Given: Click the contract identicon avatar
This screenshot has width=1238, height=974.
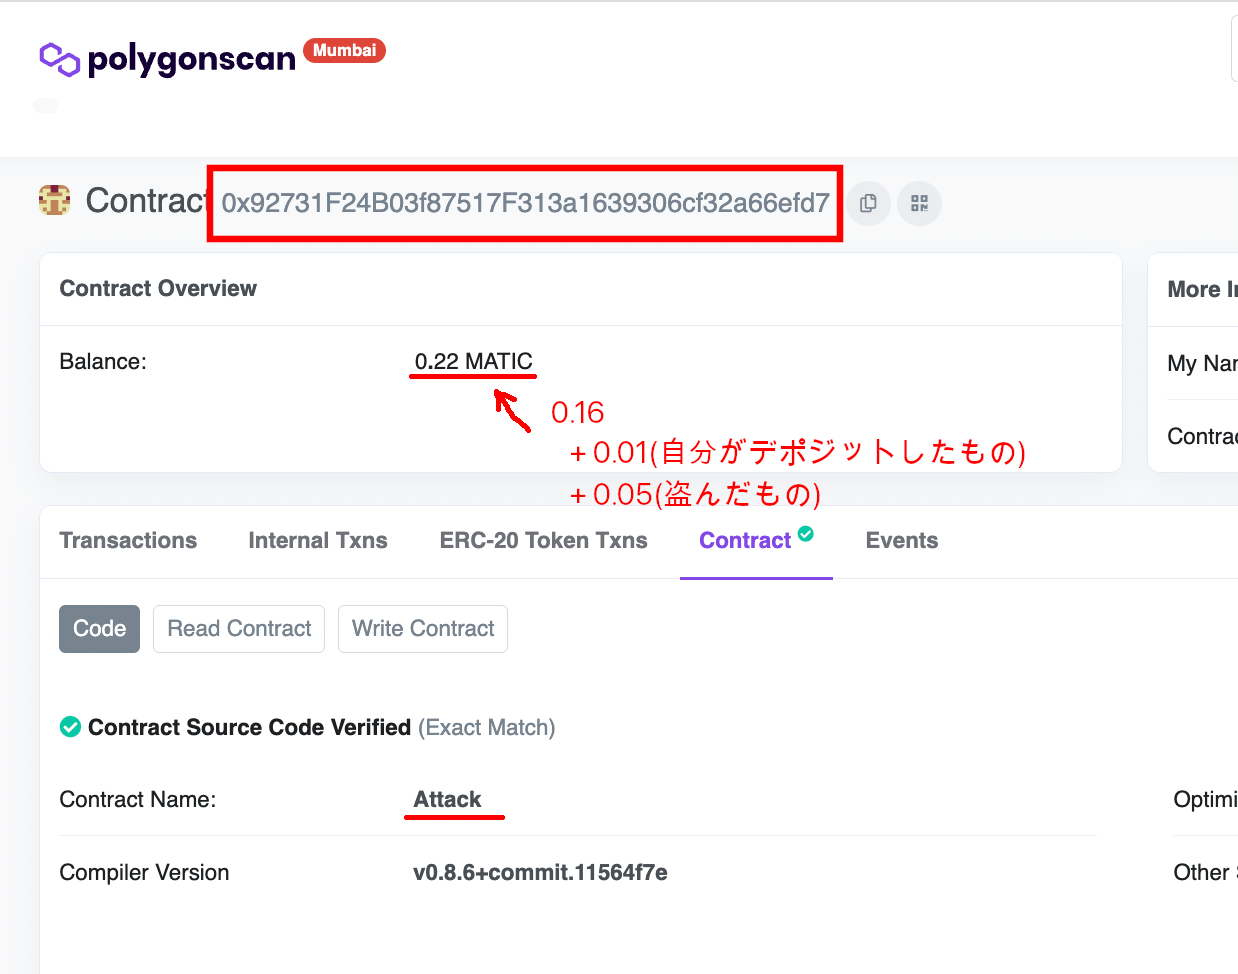Looking at the screenshot, I should [54, 201].
